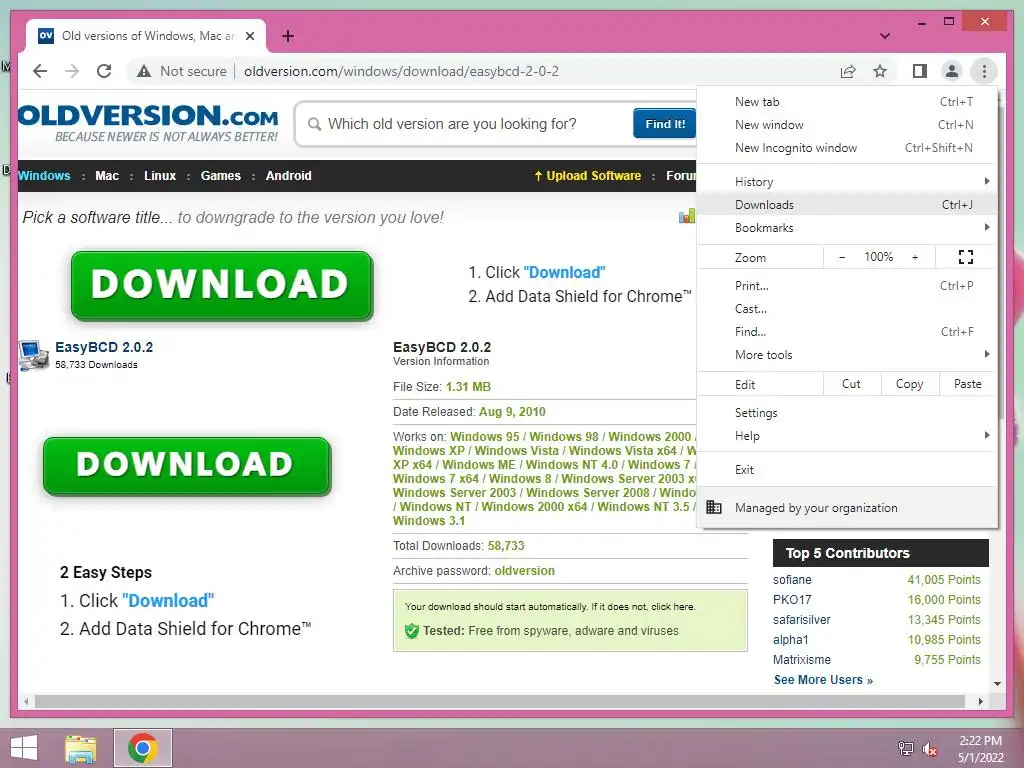Click the vertical scrollbar down arrow
The image size is (1024, 768).
997,684
